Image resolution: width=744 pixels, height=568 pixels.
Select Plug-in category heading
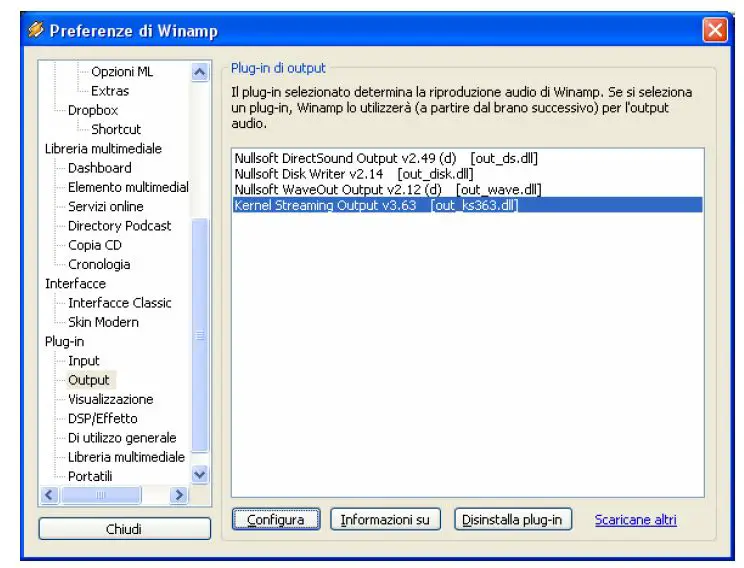point(64,342)
